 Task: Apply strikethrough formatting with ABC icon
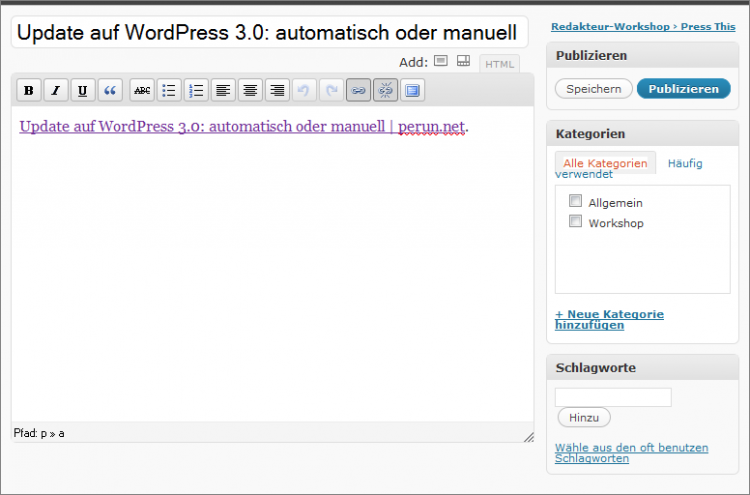pos(142,91)
